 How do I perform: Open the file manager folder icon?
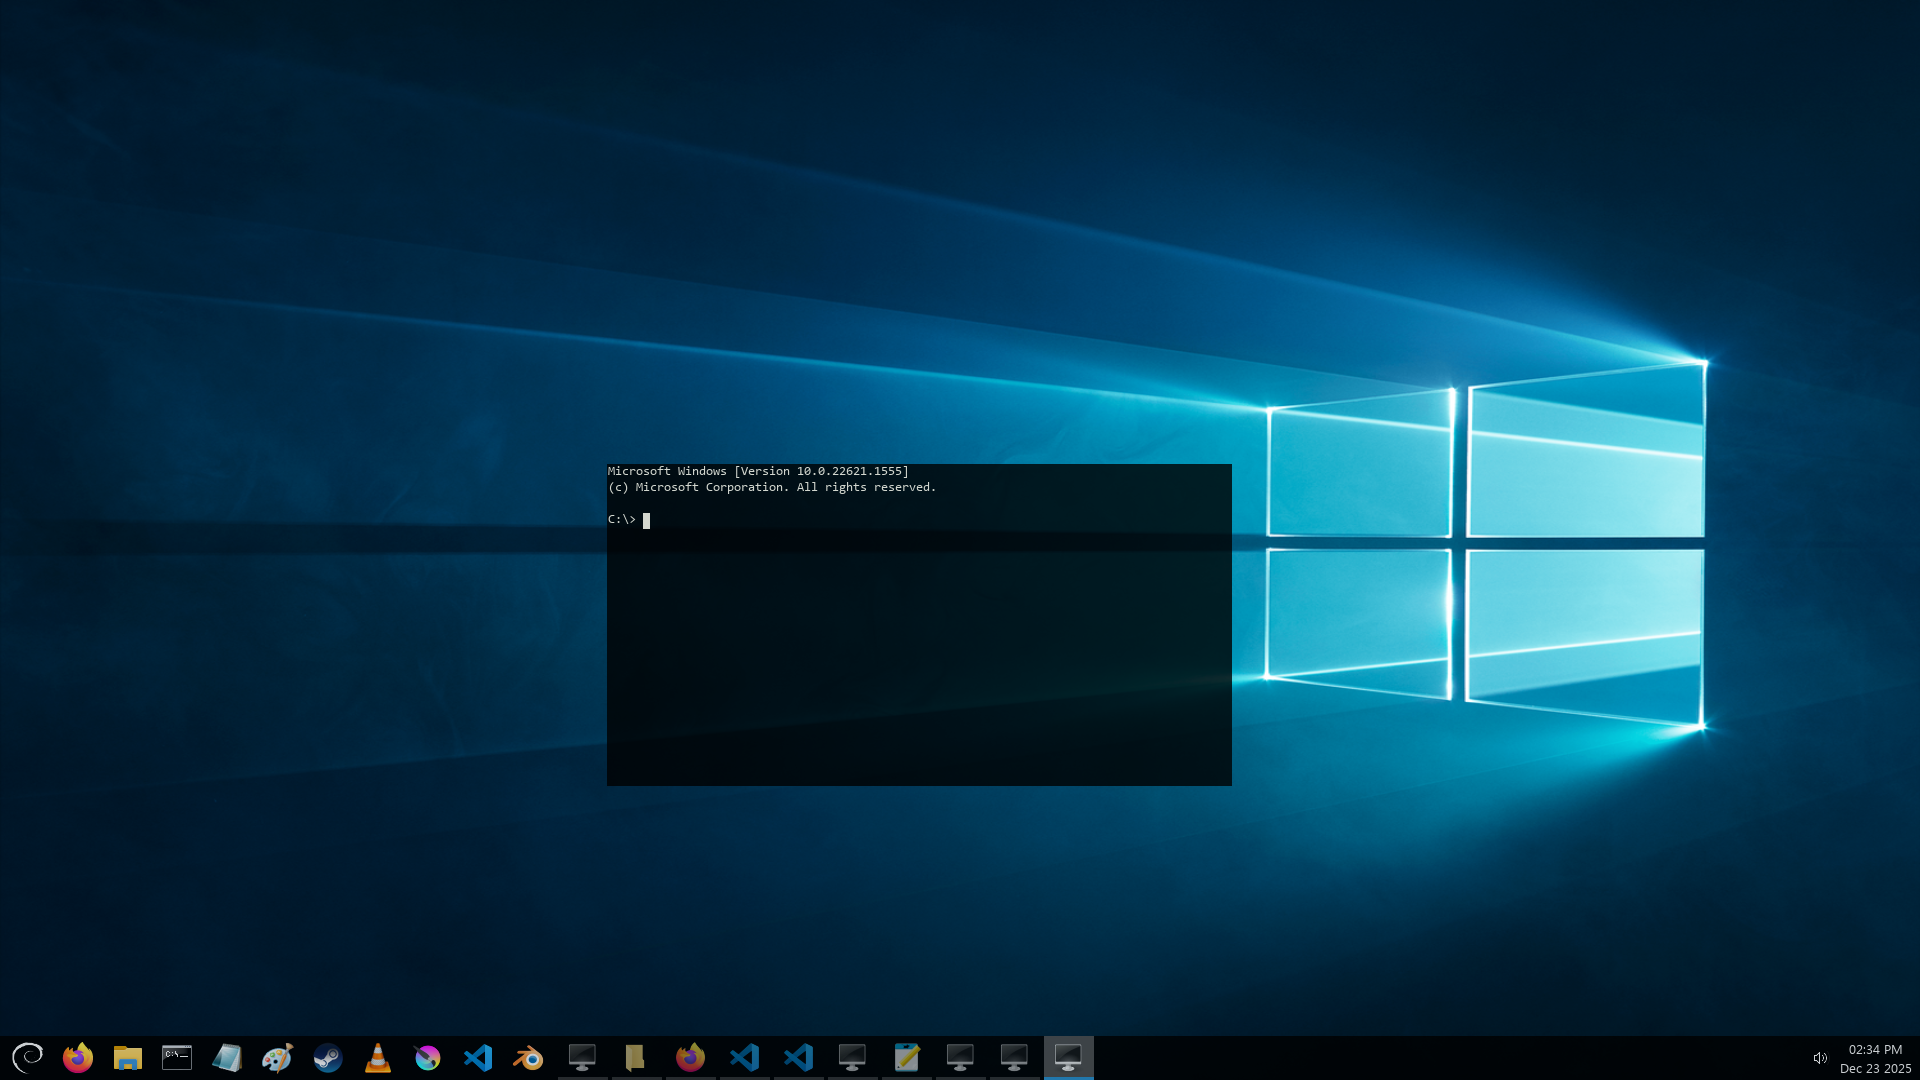tap(128, 1057)
